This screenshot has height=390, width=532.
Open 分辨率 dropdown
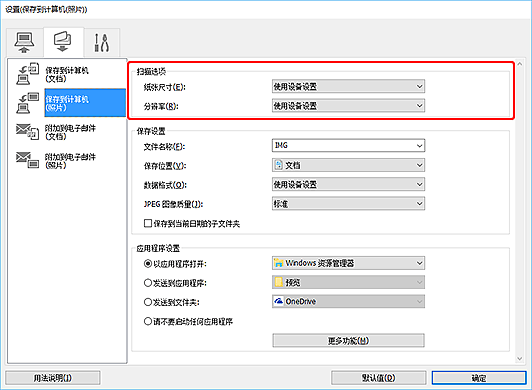click(x=348, y=106)
